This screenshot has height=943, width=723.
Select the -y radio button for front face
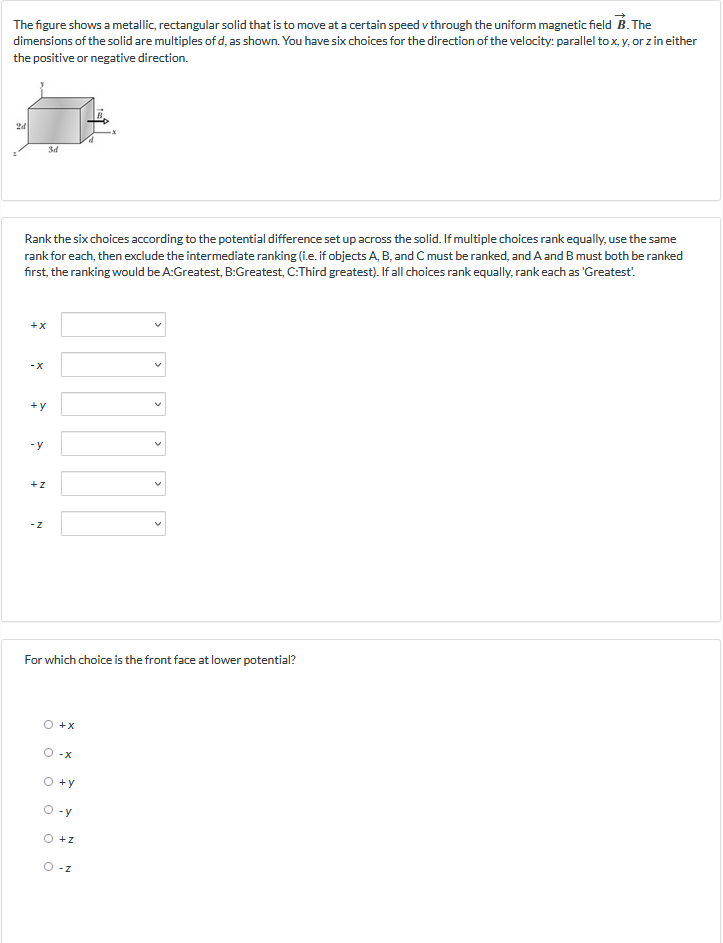click(x=49, y=810)
